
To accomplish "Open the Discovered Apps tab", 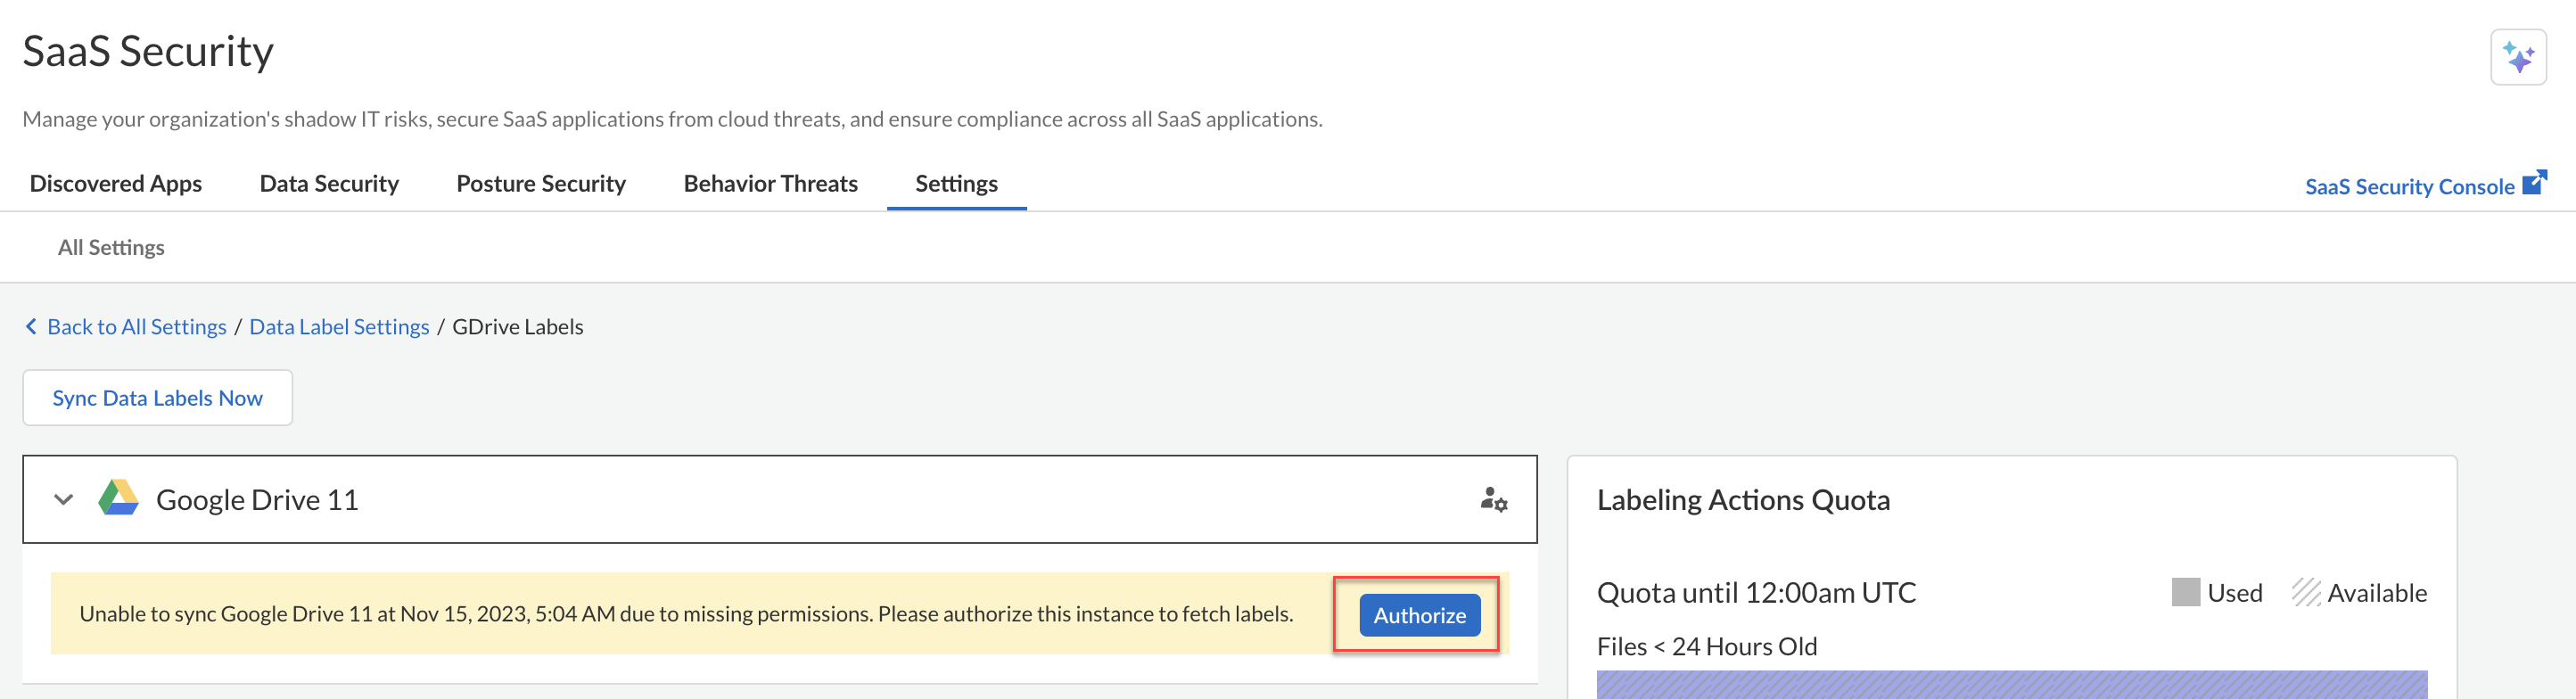I will [x=116, y=184].
